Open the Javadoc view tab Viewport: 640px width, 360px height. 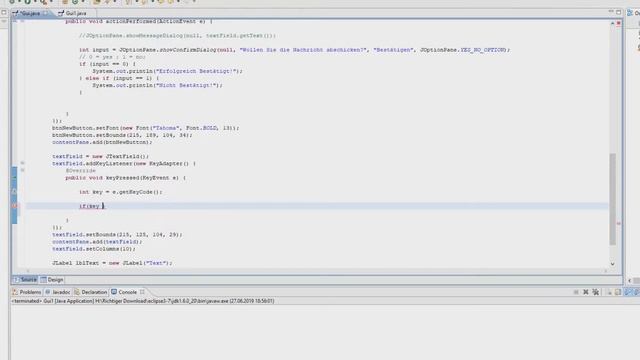[x=58, y=292]
